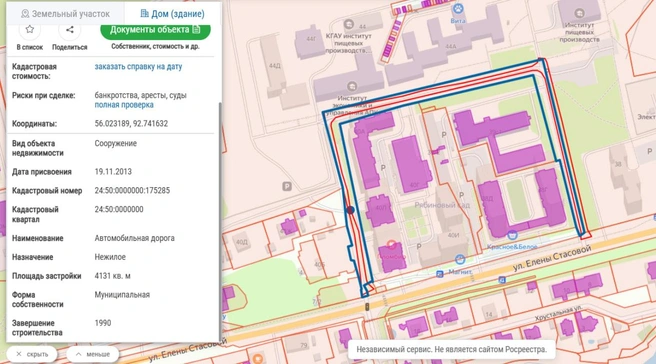The width and height of the screenshot is (656, 364).
Task: Click building 40Л on the map
Action: pos(380,210)
